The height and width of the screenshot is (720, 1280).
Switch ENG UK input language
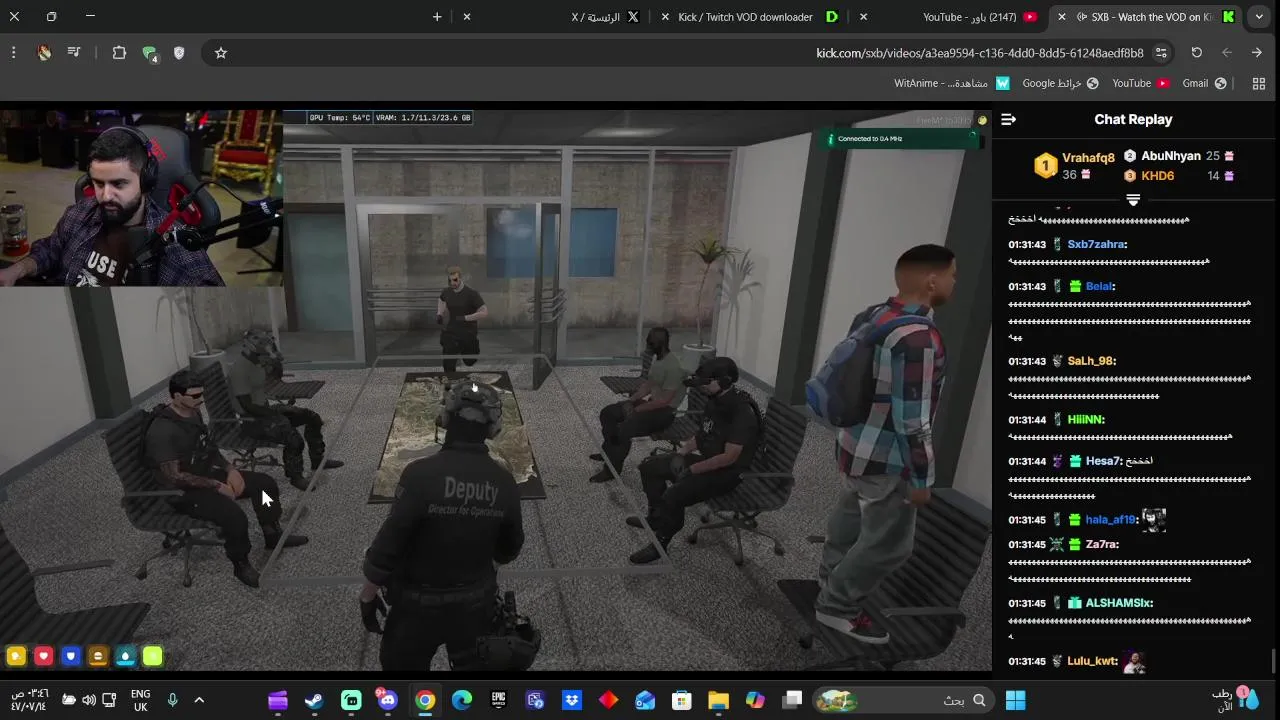point(140,700)
